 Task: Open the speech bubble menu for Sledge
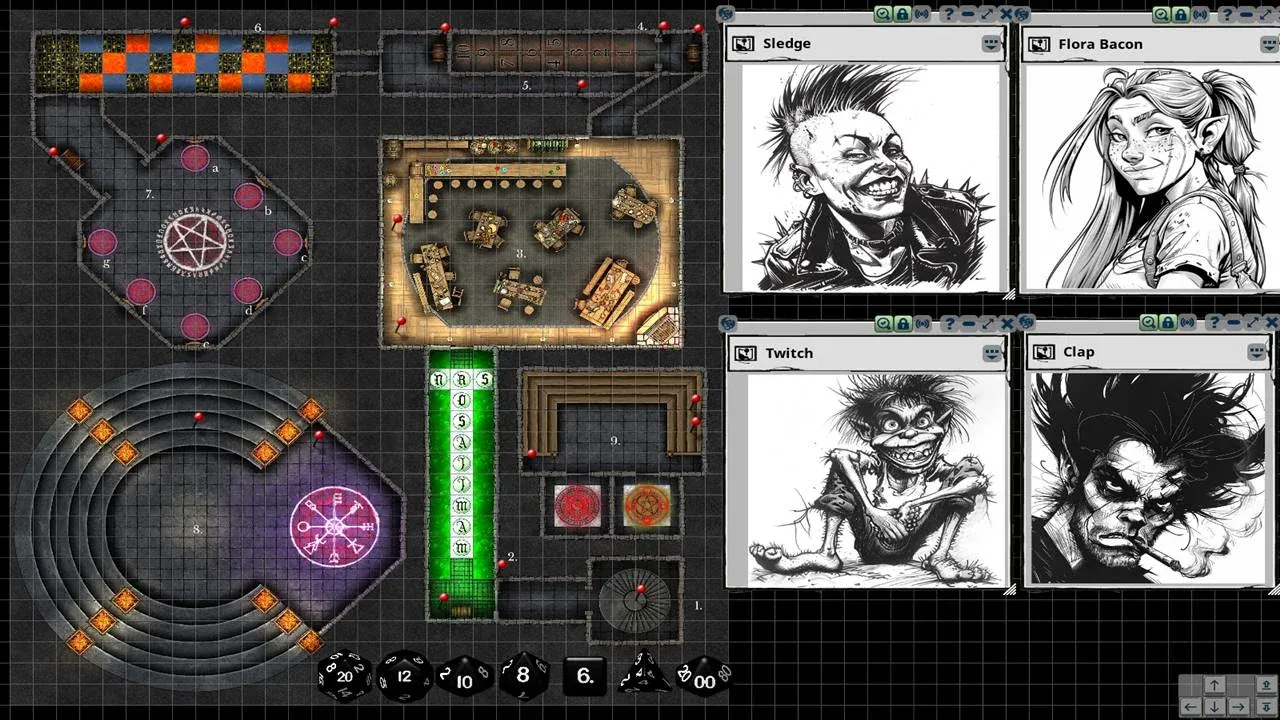click(991, 44)
